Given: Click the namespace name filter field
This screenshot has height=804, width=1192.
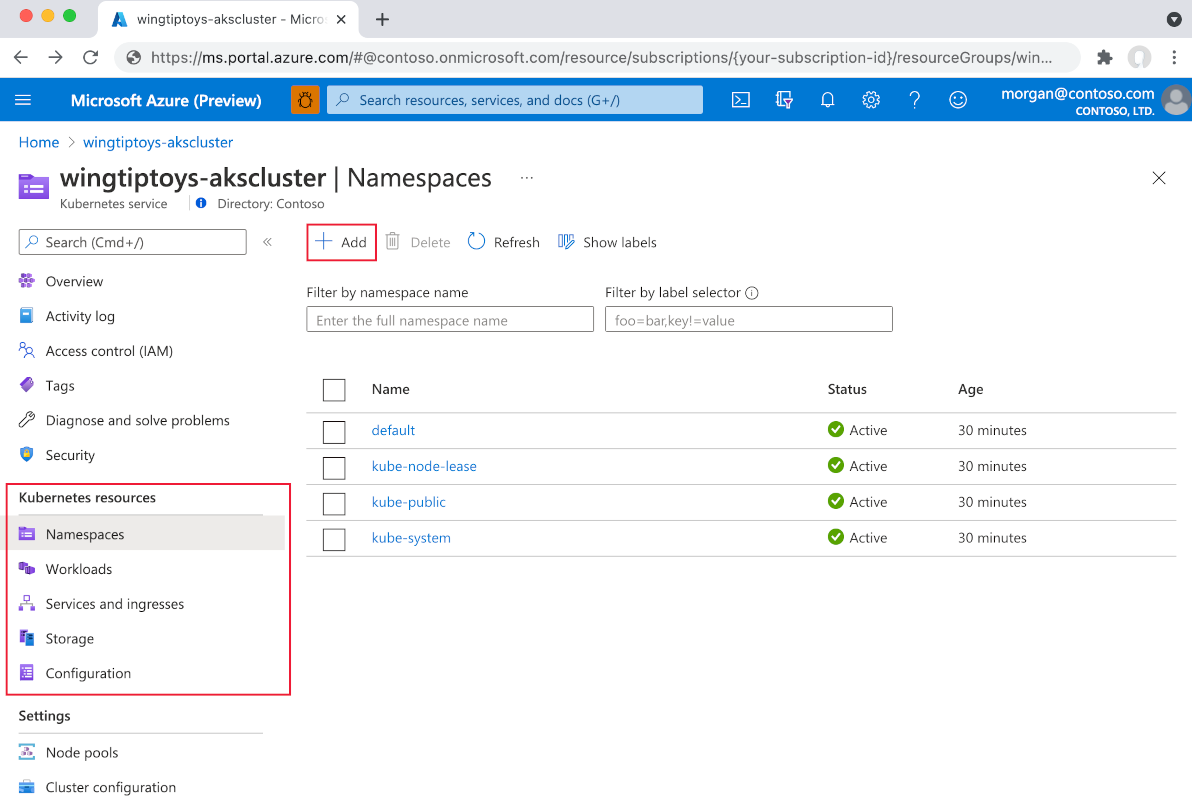Looking at the screenshot, I should [449, 318].
